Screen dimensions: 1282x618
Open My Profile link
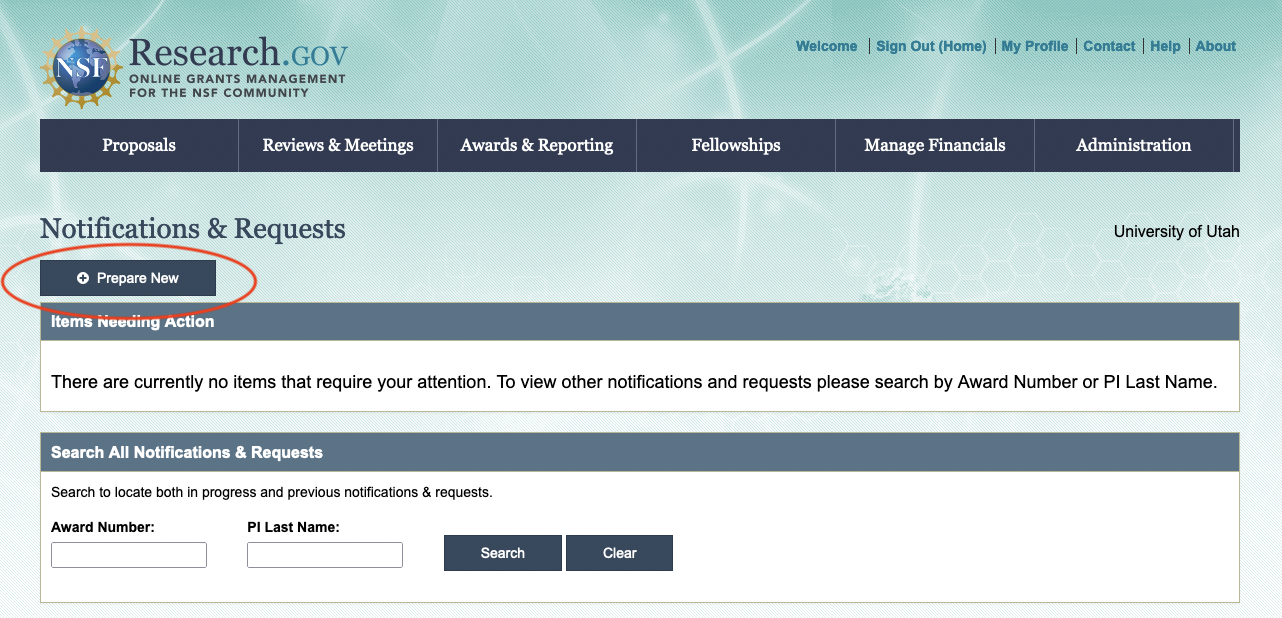(x=1034, y=46)
